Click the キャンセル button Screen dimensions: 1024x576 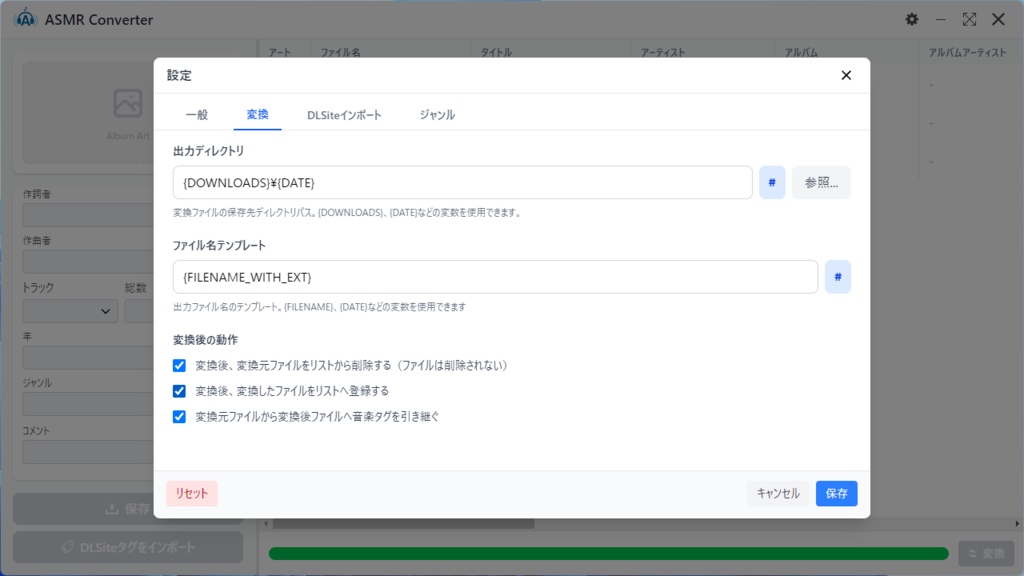pyautogui.click(x=778, y=493)
